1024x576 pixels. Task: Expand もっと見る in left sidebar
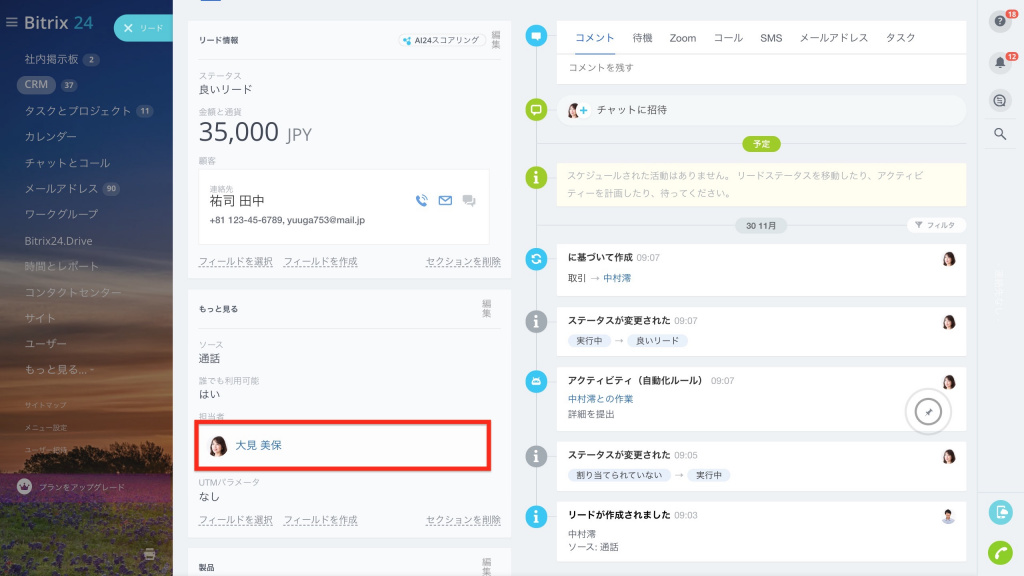[x=59, y=370]
